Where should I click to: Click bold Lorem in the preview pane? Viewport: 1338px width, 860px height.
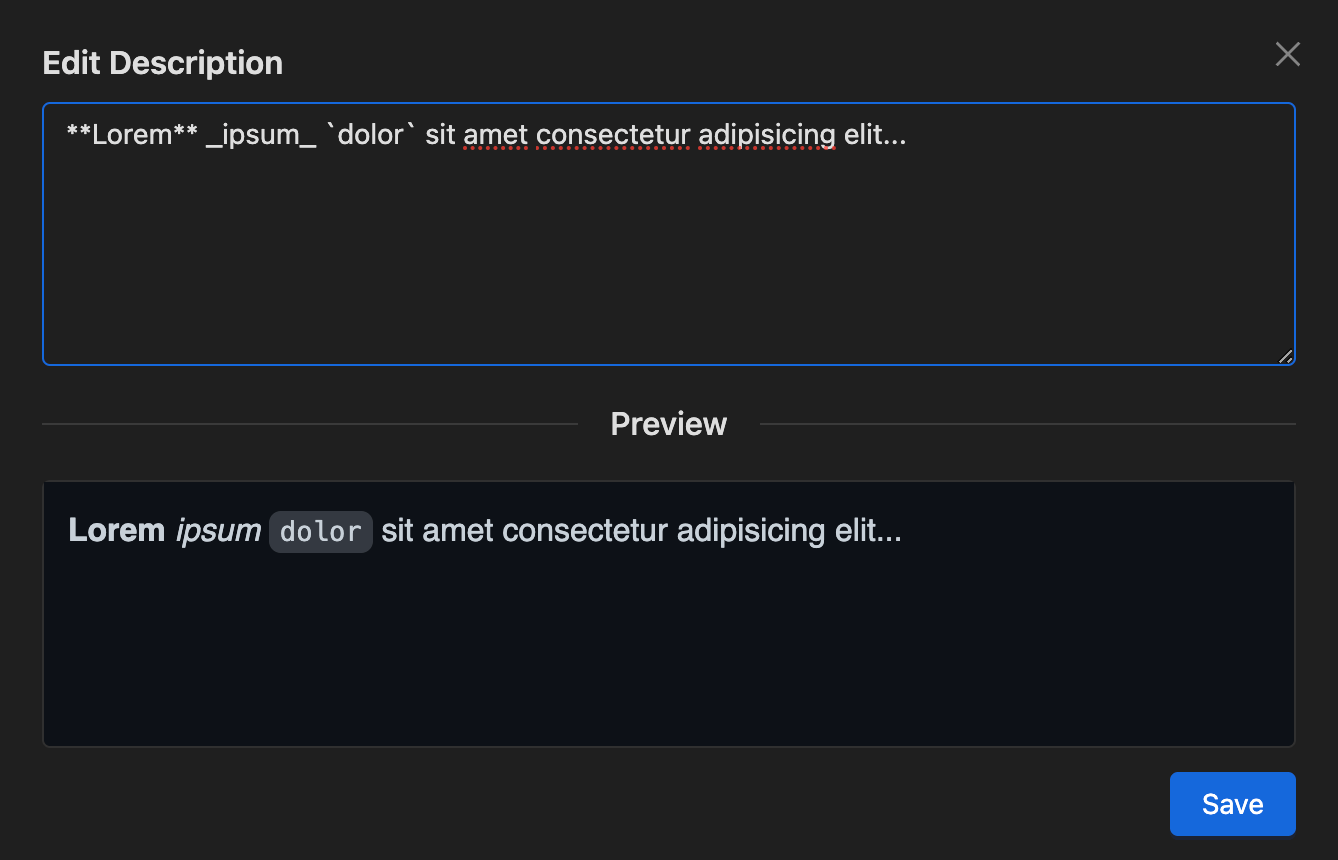(x=117, y=530)
